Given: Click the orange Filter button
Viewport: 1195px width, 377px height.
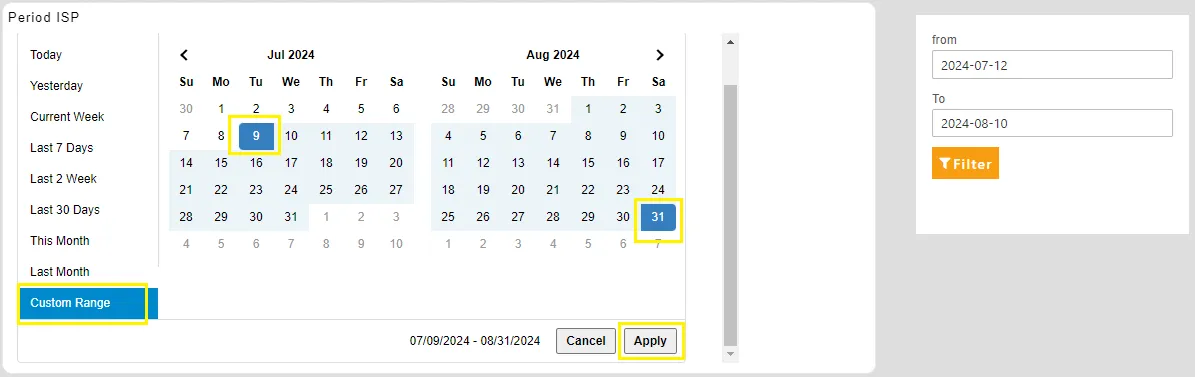Looking at the screenshot, I should pos(965,163).
